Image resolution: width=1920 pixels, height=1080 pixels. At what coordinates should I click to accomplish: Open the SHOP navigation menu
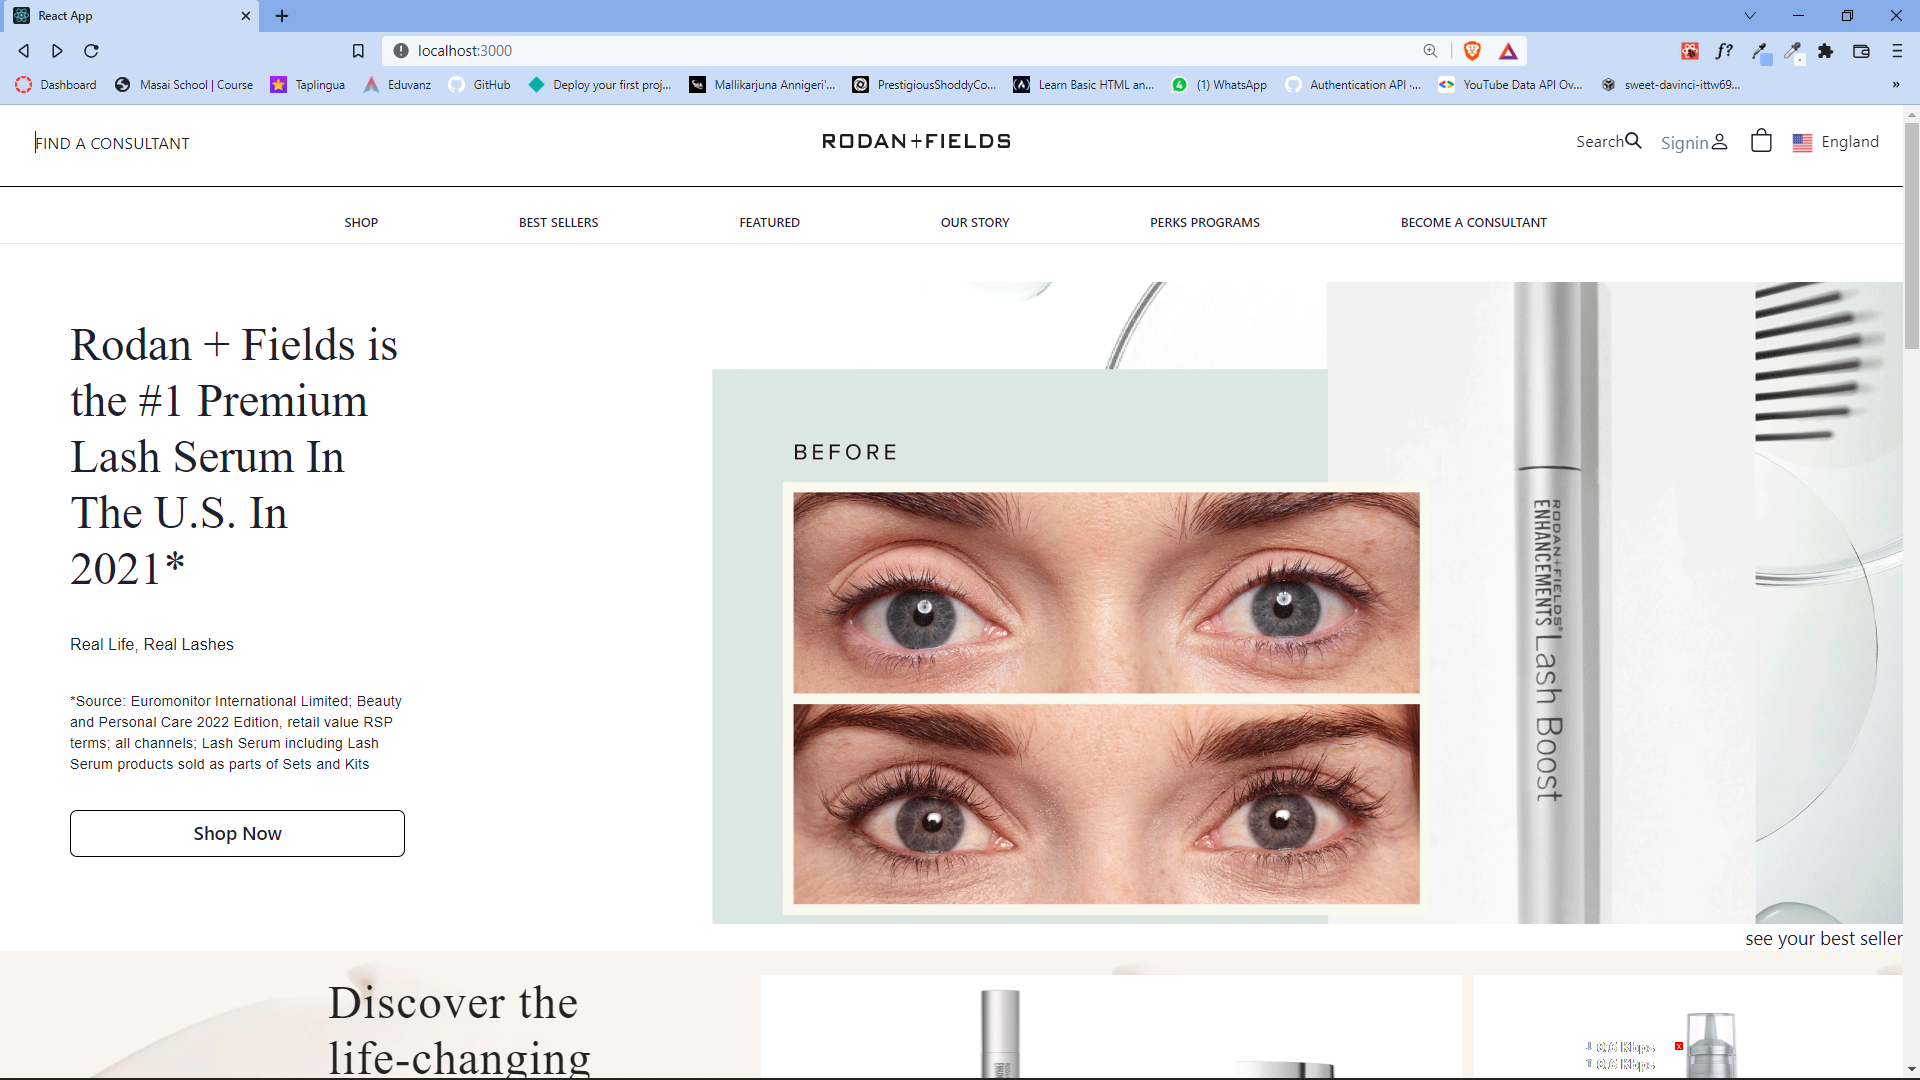tap(361, 222)
